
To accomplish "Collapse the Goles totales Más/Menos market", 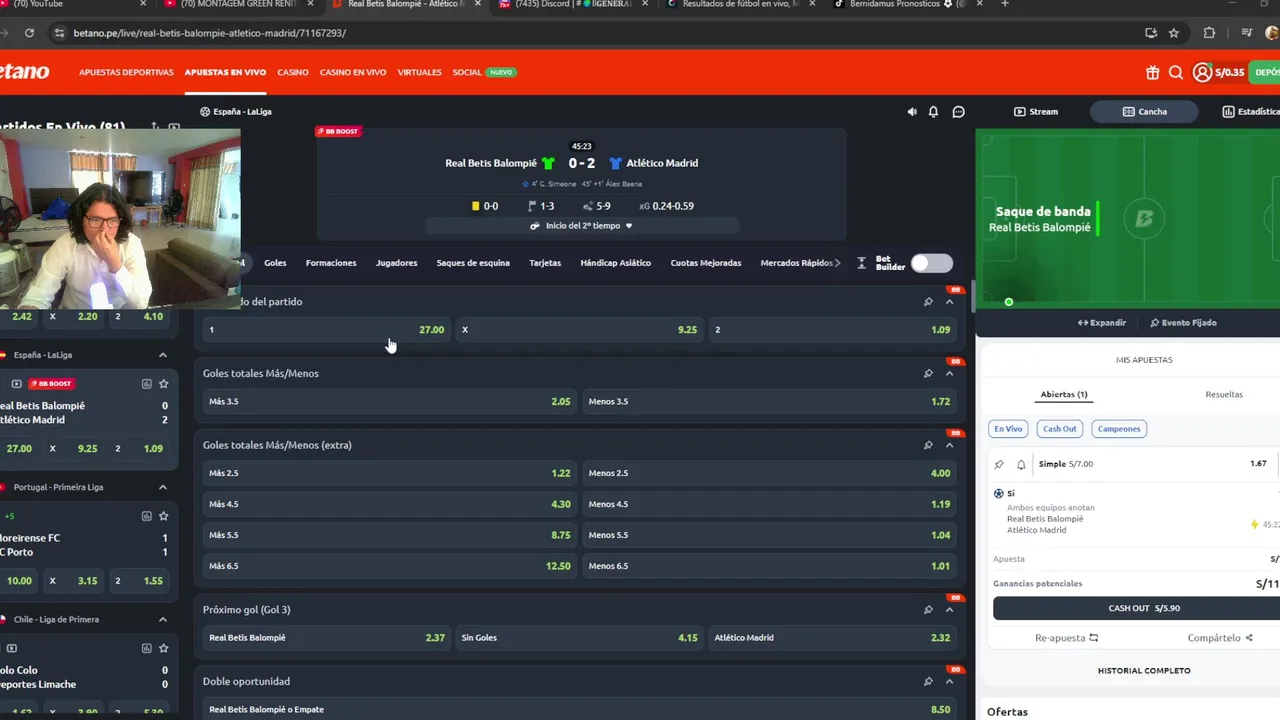I will click(x=950, y=373).
